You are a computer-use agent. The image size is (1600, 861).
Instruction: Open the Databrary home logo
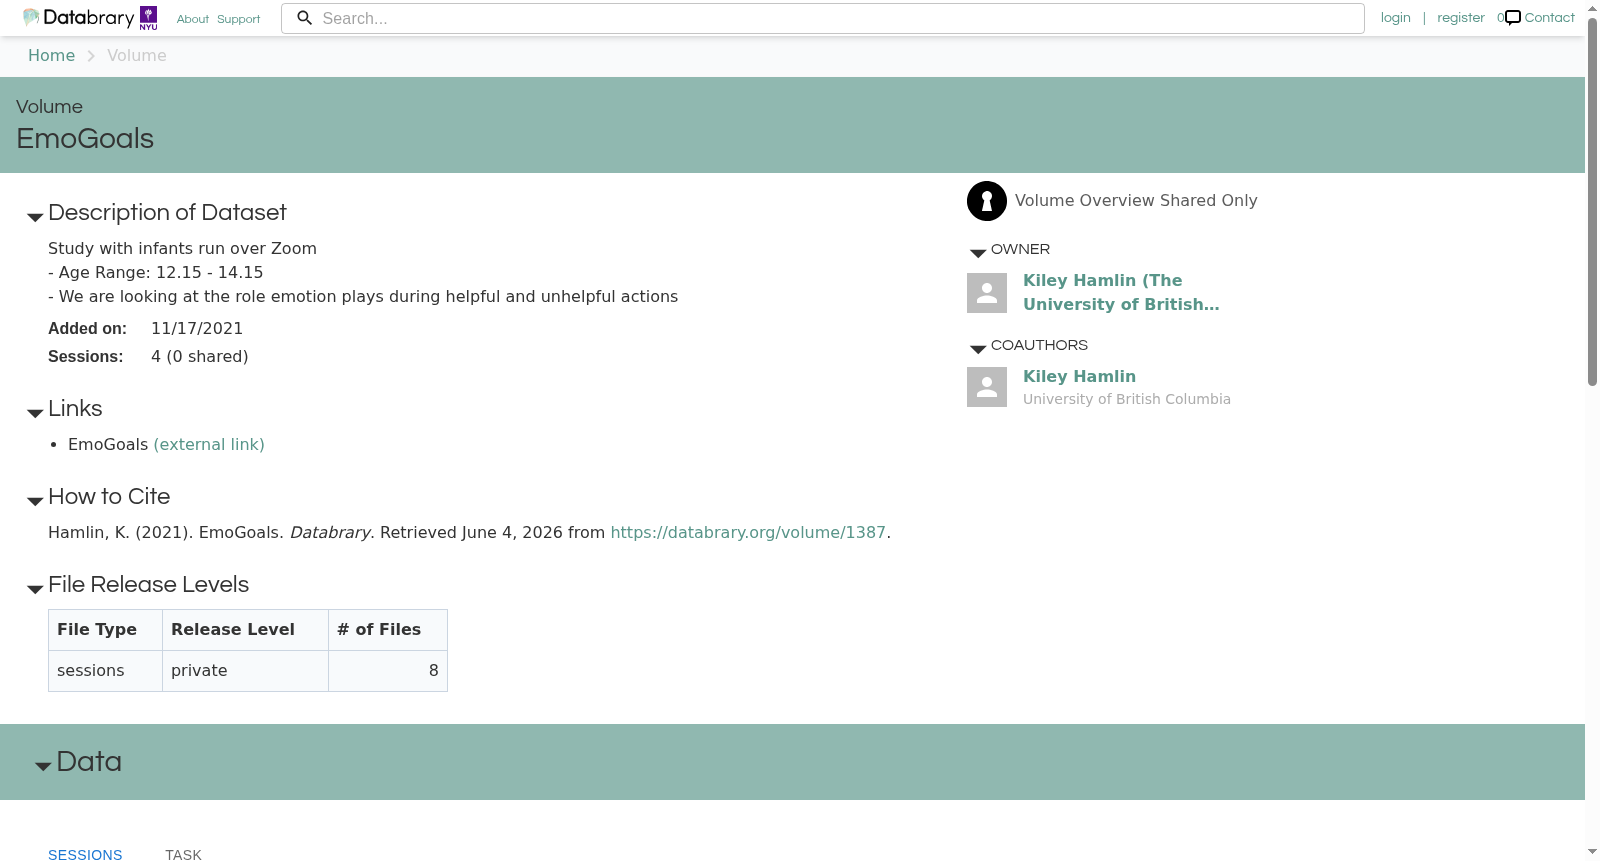[78, 18]
